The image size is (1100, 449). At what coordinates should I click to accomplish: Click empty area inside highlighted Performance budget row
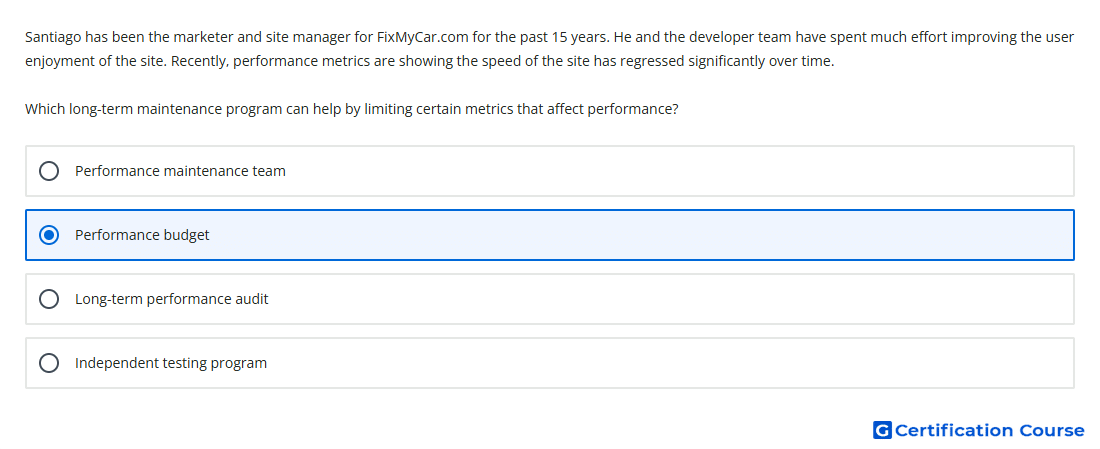point(631,235)
